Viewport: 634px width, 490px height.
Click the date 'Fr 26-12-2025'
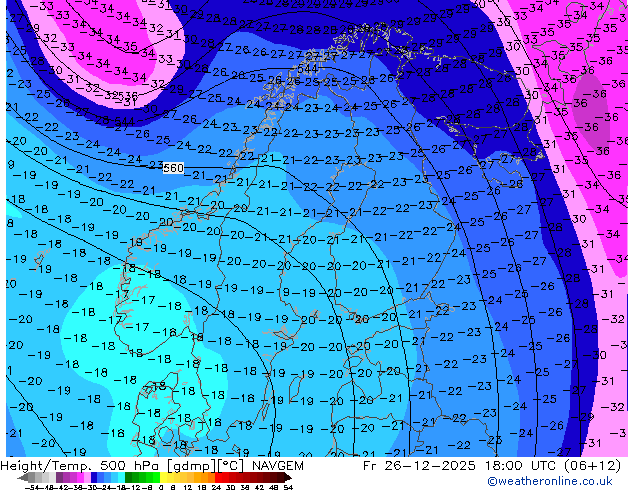pos(419,466)
